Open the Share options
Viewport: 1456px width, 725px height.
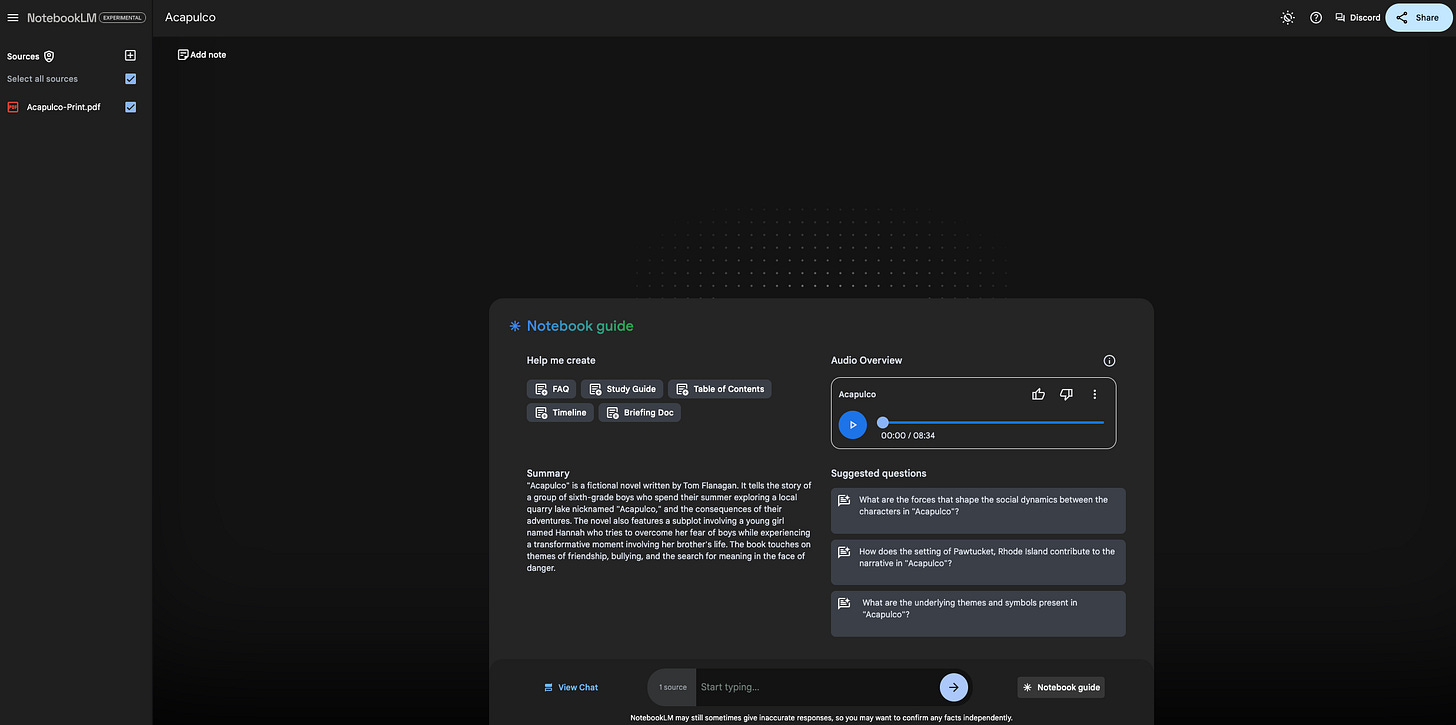click(1418, 17)
